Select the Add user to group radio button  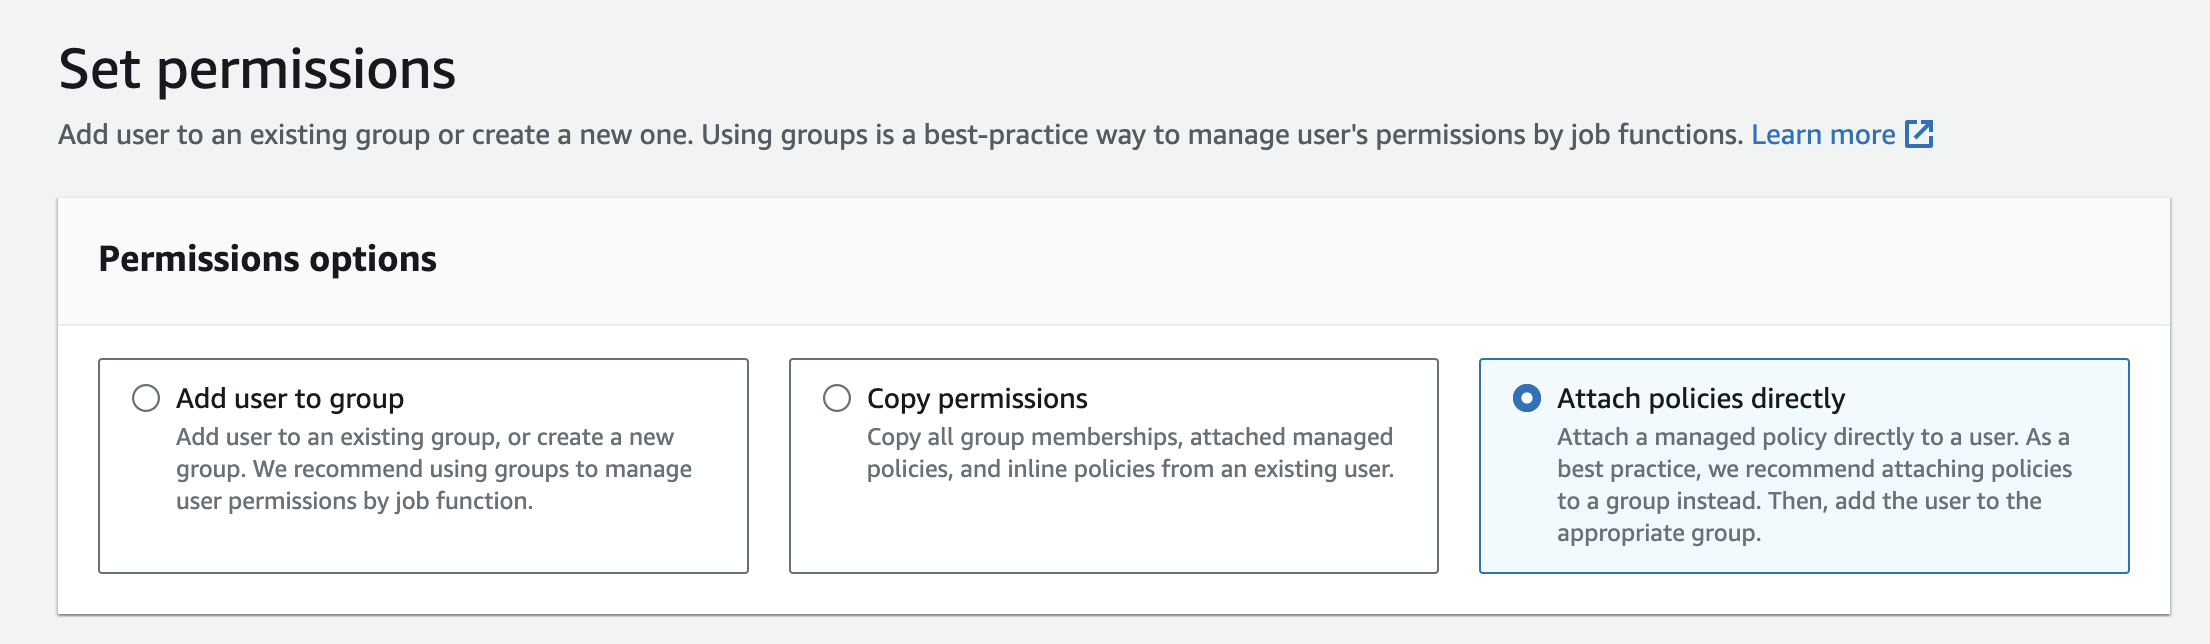(x=146, y=398)
